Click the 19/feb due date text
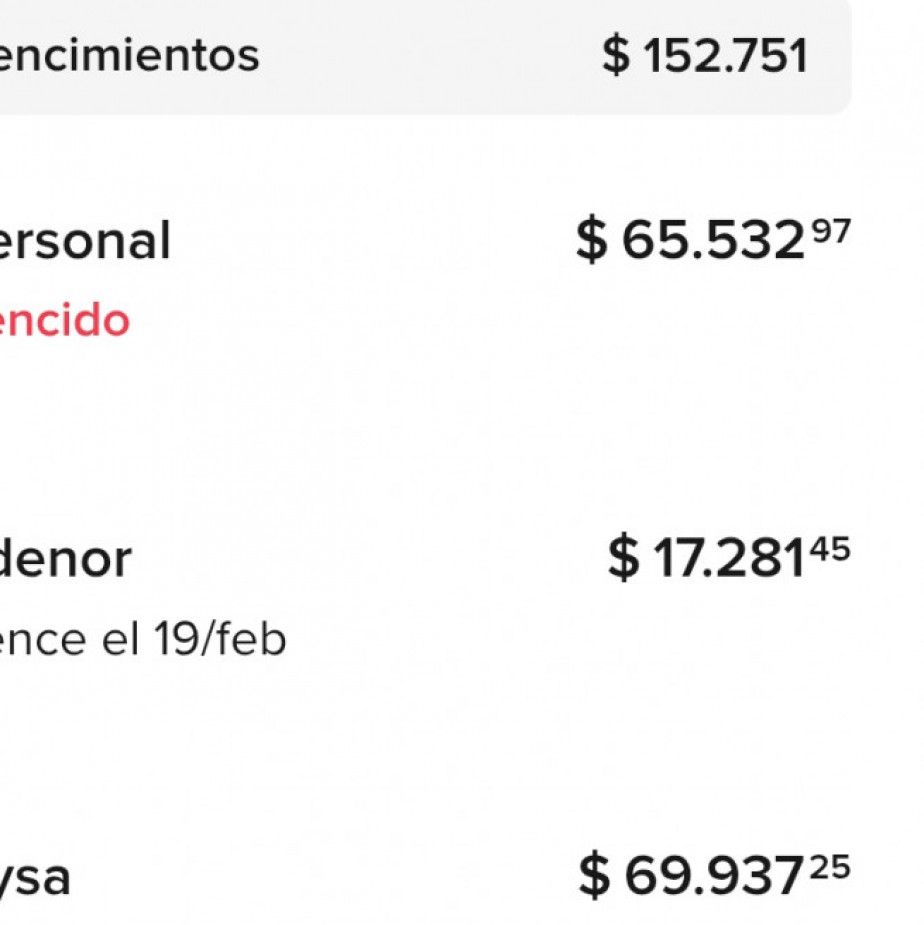 point(220,640)
